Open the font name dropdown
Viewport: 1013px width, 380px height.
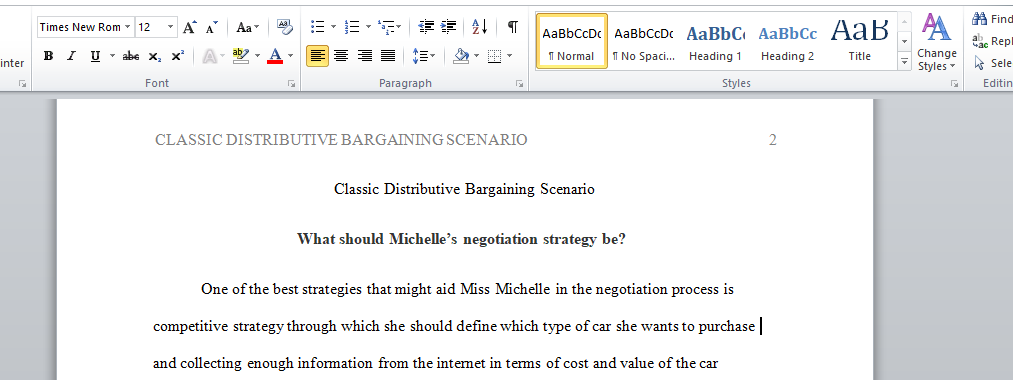[x=127, y=27]
